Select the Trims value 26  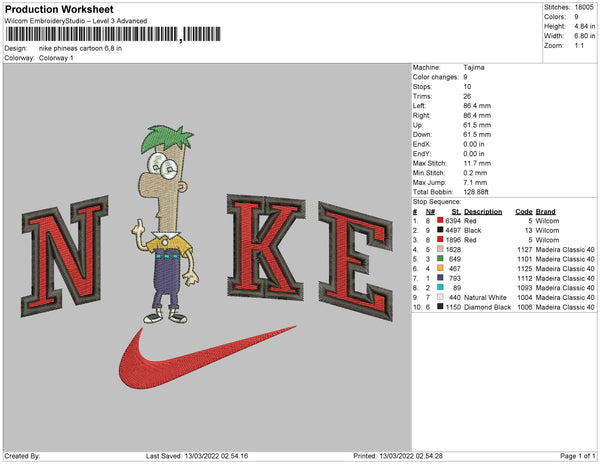(467, 96)
